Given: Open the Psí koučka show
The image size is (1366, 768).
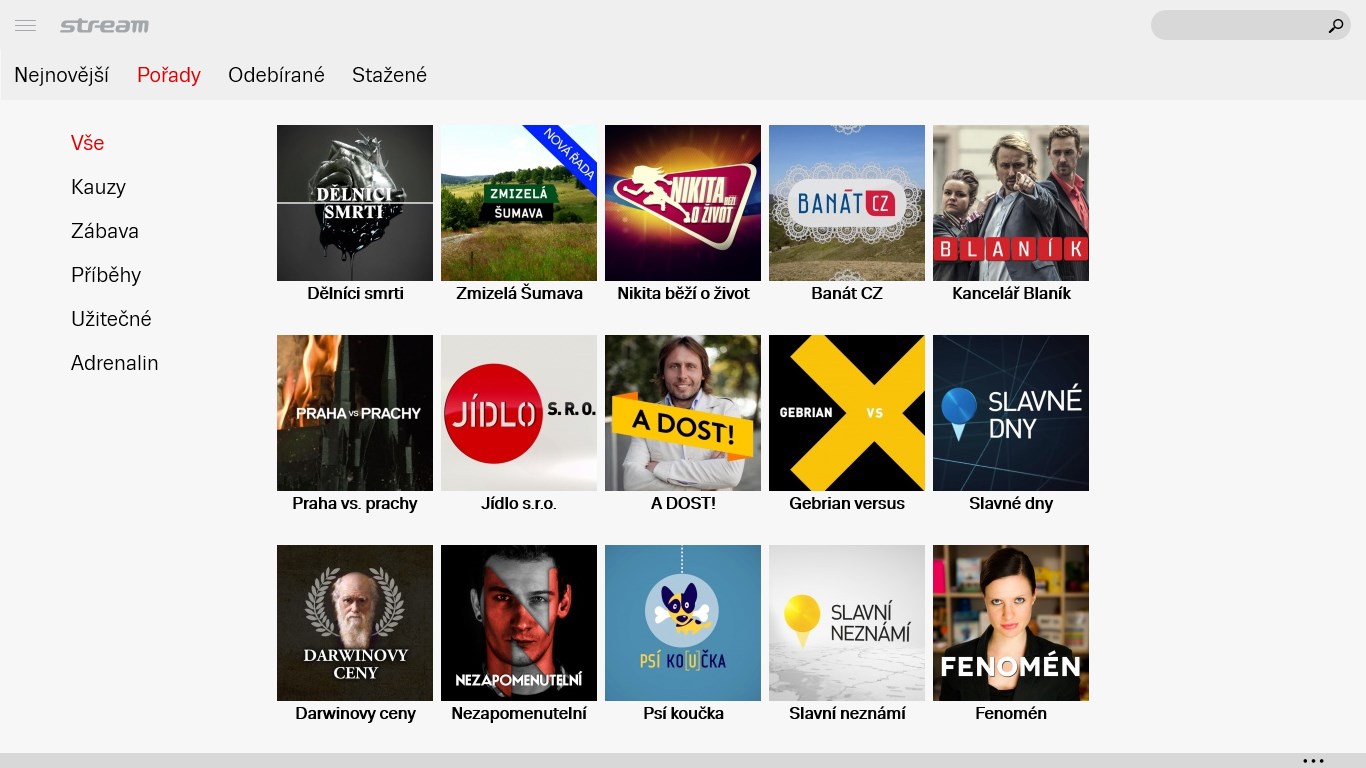Looking at the screenshot, I should 682,623.
